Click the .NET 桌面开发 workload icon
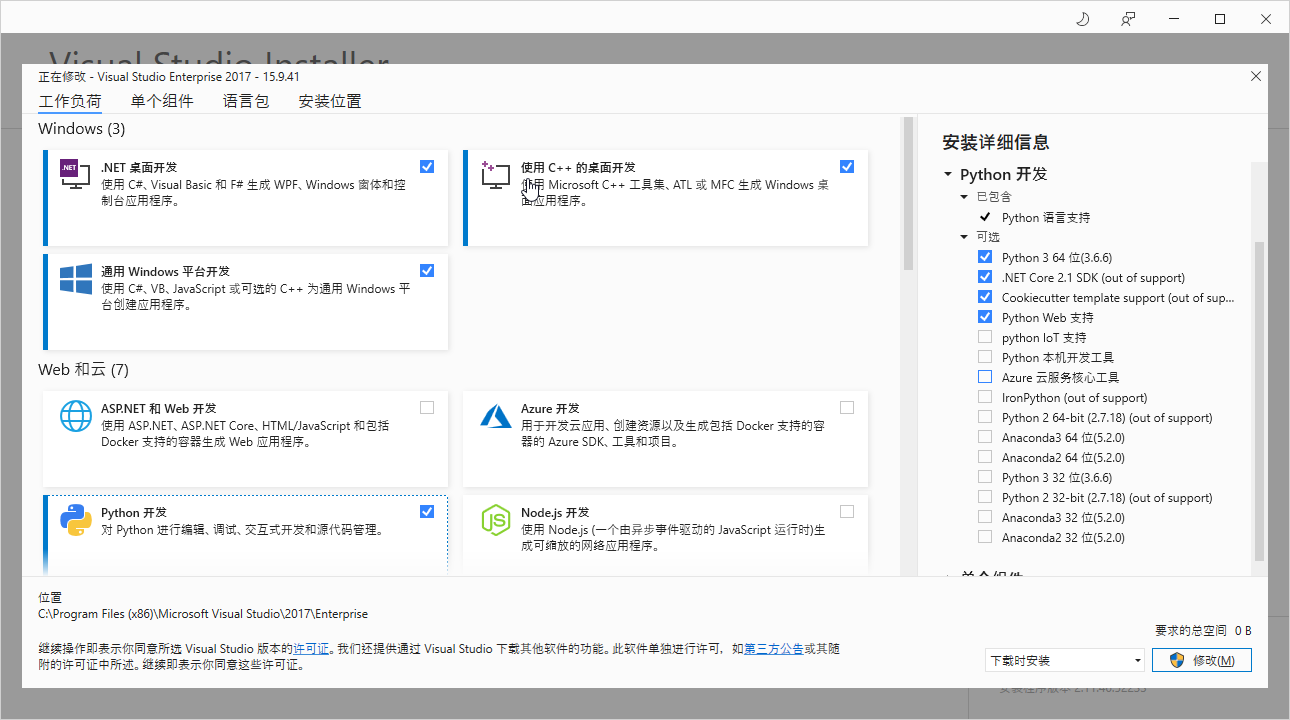1290x720 pixels. click(x=75, y=175)
